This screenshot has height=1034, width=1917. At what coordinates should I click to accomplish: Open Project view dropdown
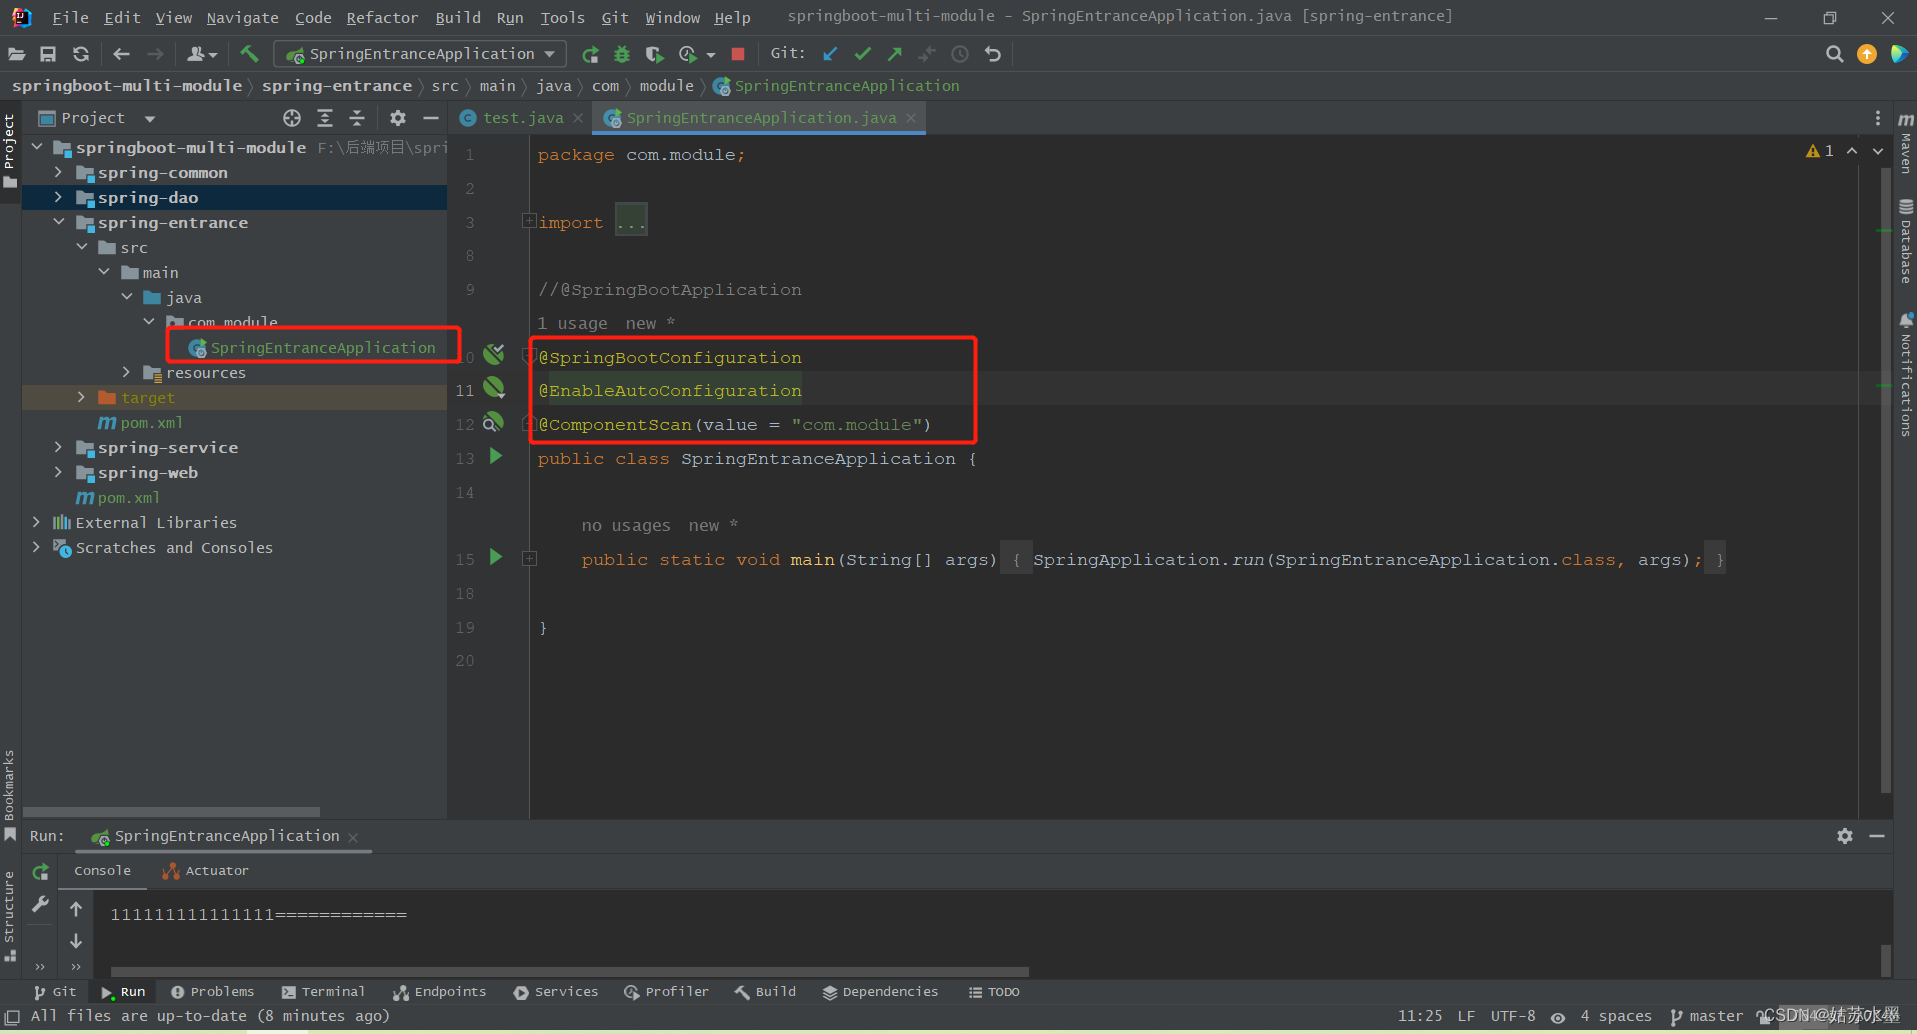[x=150, y=118]
